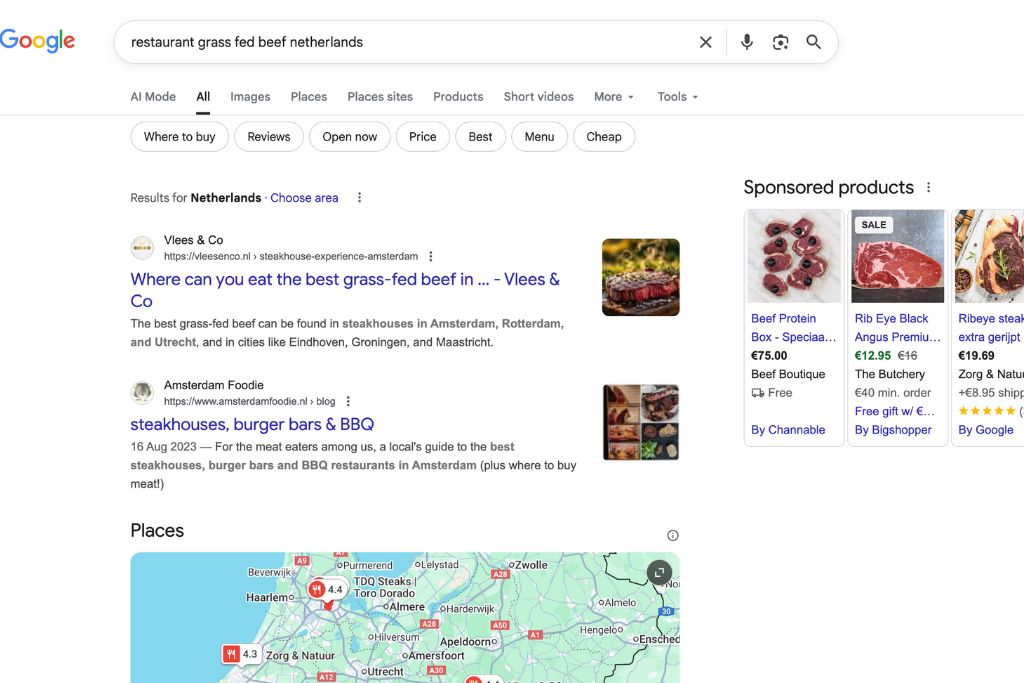Click the Vlees & Co steak thumbnail

641,278
